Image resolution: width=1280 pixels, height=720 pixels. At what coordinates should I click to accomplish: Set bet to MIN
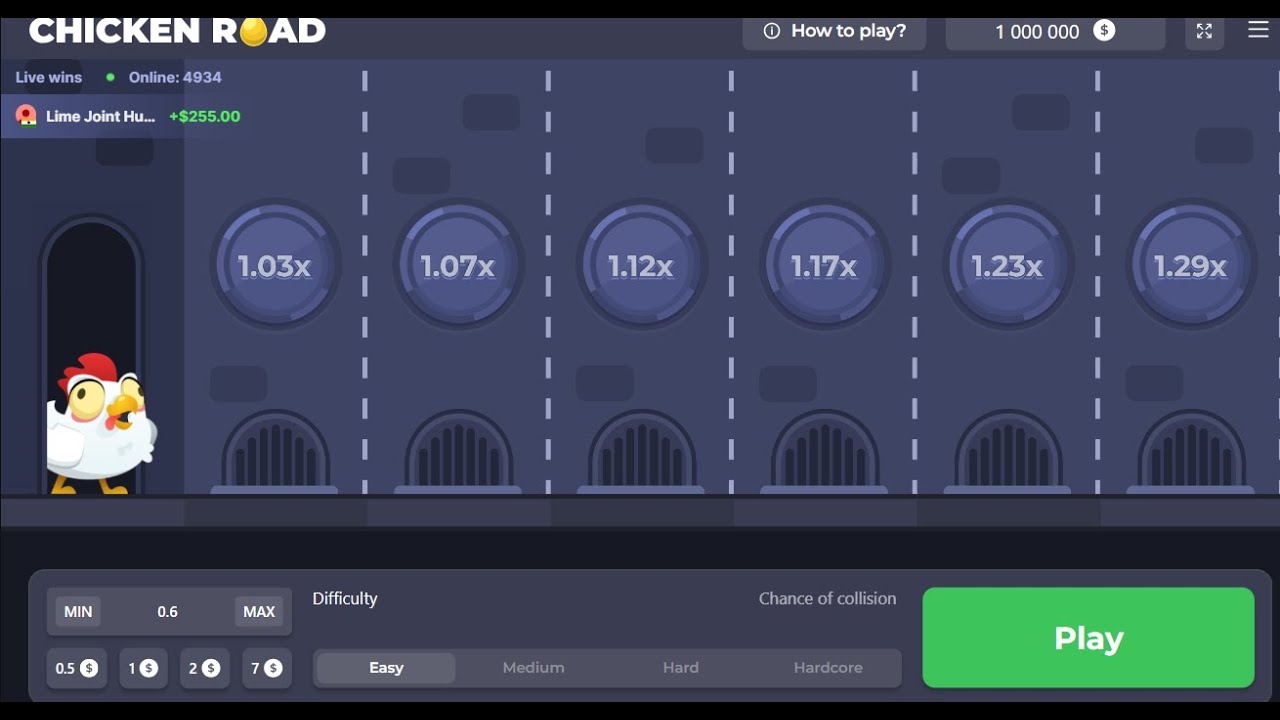coord(78,612)
